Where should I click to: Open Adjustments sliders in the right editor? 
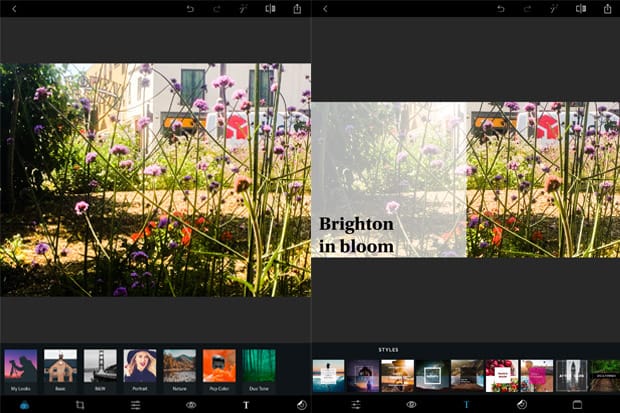[355, 404]
